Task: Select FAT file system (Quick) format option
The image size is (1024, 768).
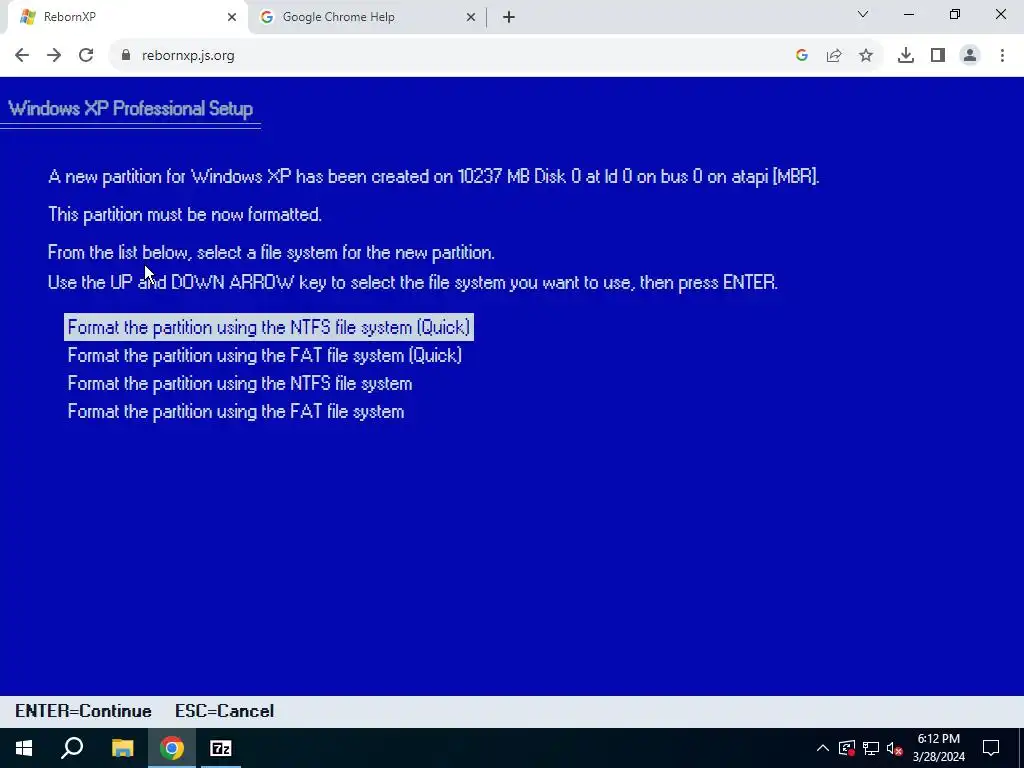Action: tap(264, 355)
